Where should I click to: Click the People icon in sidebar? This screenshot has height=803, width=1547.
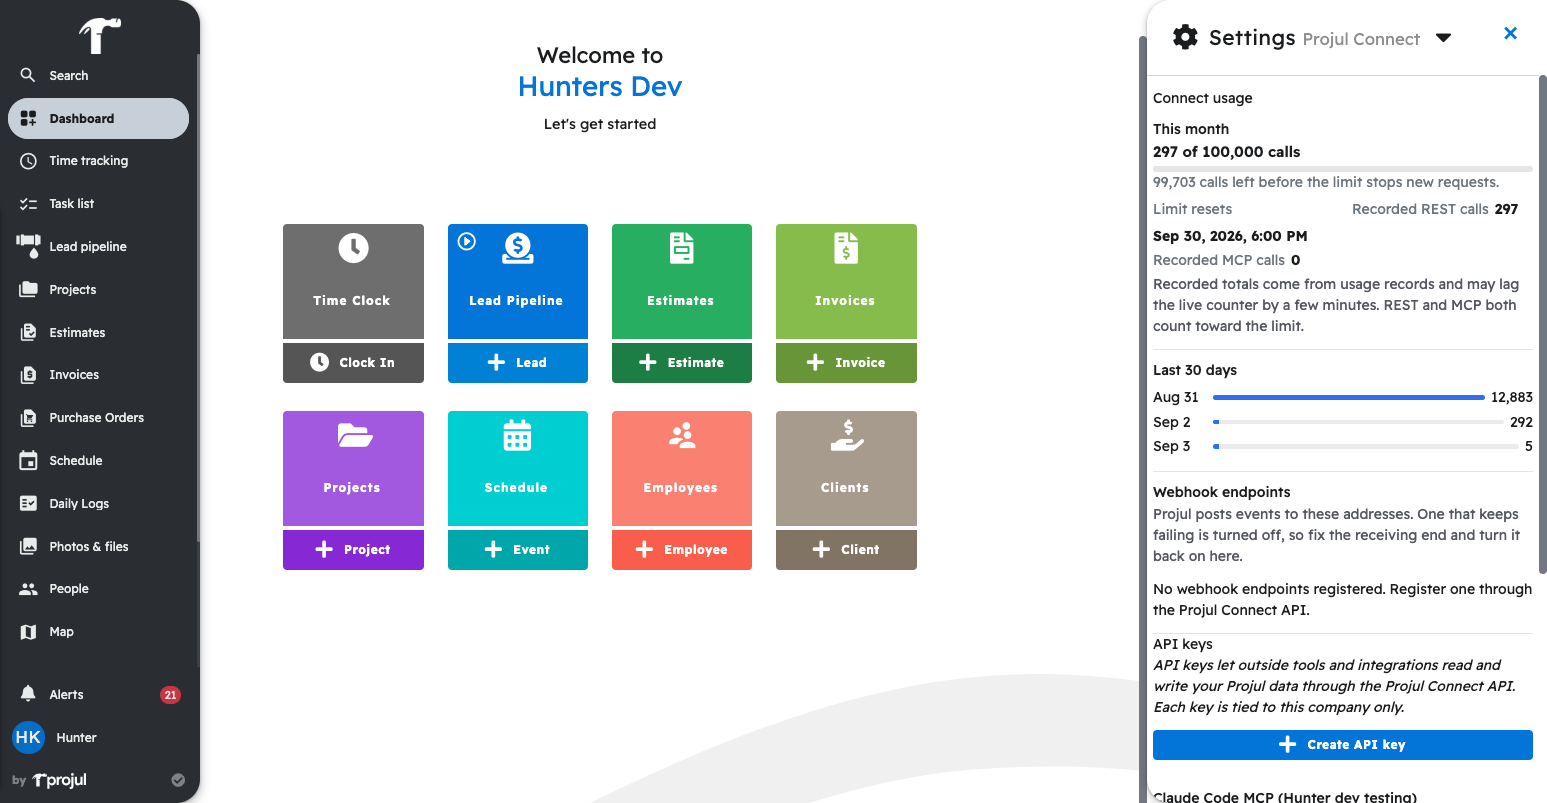[28, 589]
